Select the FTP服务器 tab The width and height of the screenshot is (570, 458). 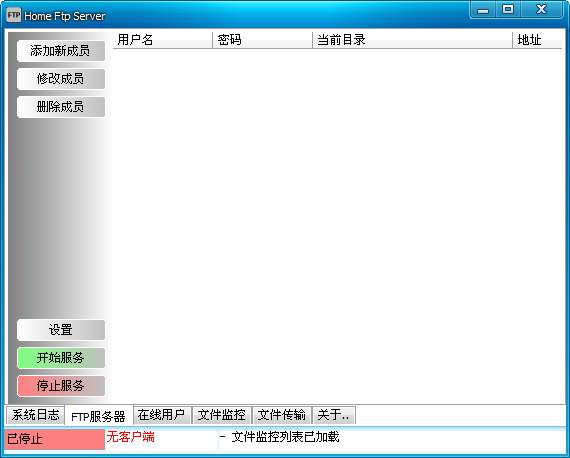tap(99, 416)
